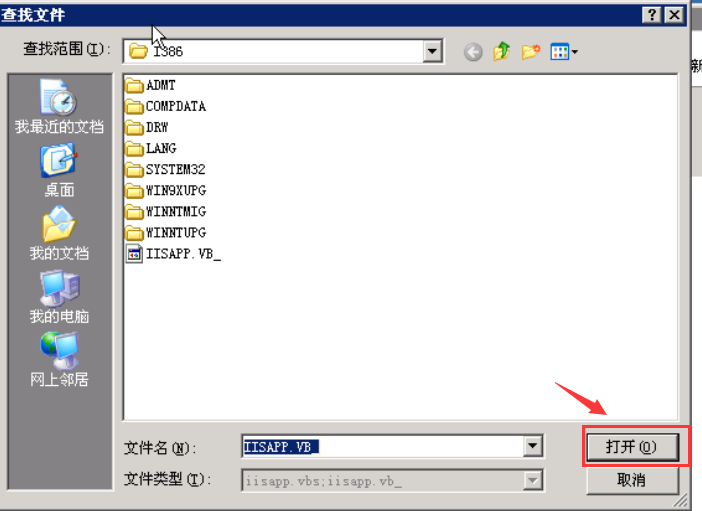
Task: Go to 桌面 desktop in sidebar
Action: coord(59,171)
